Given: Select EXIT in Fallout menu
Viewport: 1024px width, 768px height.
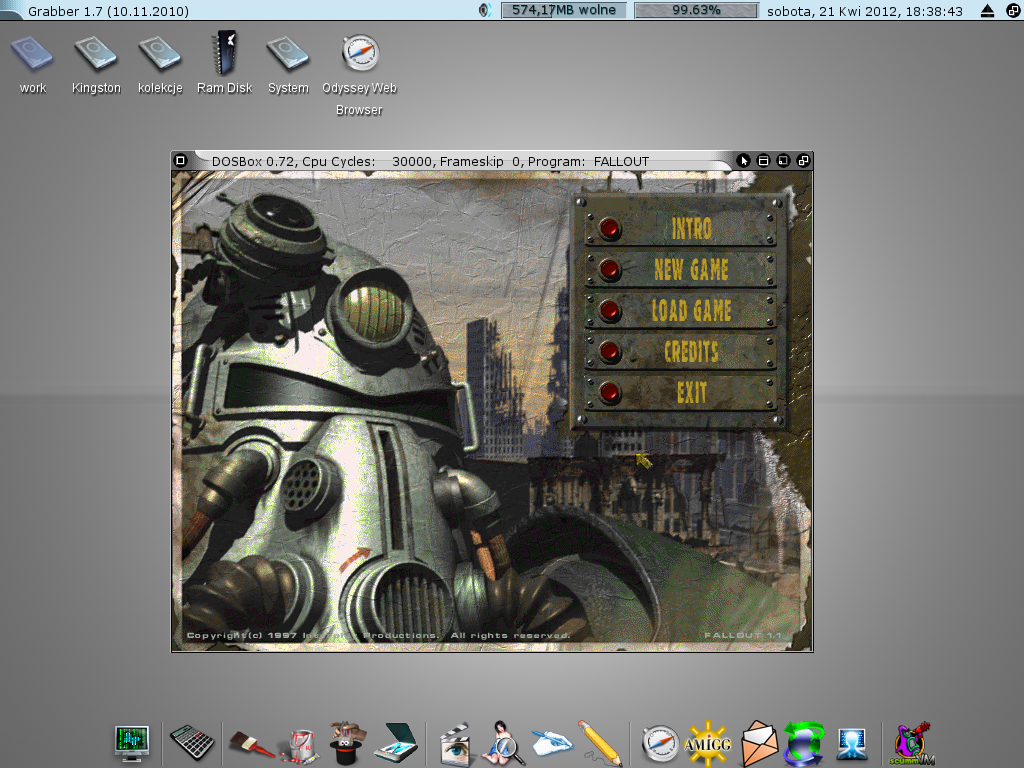Looking at the screenshot, I should click(x=680, y=392).
